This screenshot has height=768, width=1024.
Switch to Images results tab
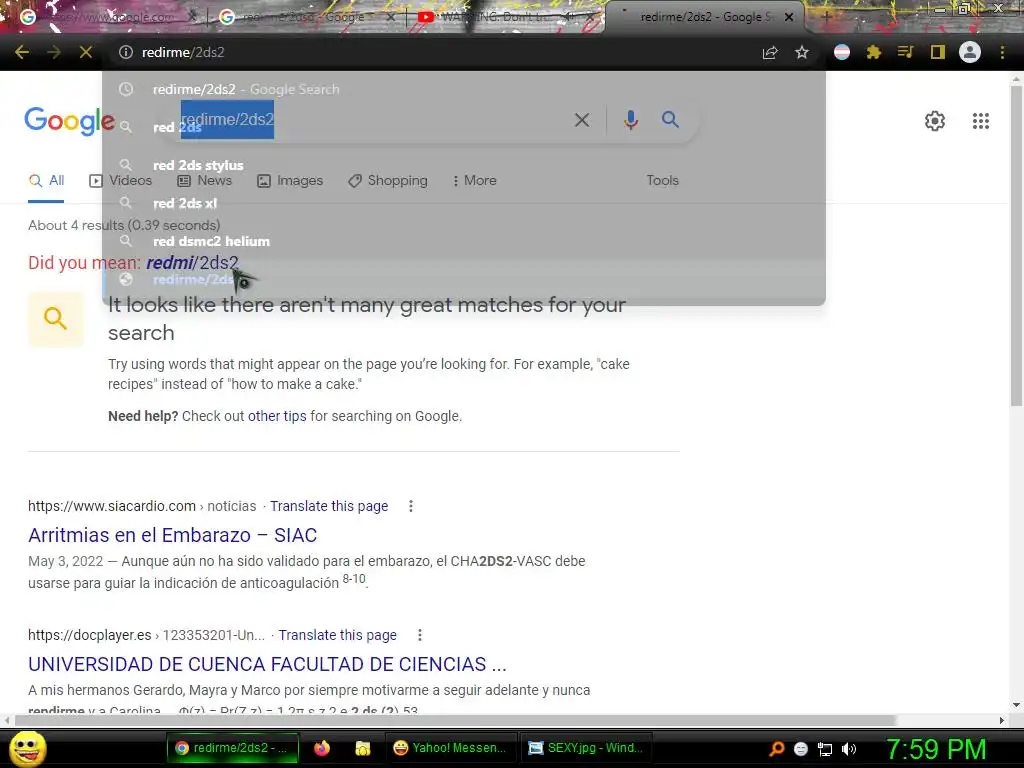pyautogui.click(x=290, y=181)
